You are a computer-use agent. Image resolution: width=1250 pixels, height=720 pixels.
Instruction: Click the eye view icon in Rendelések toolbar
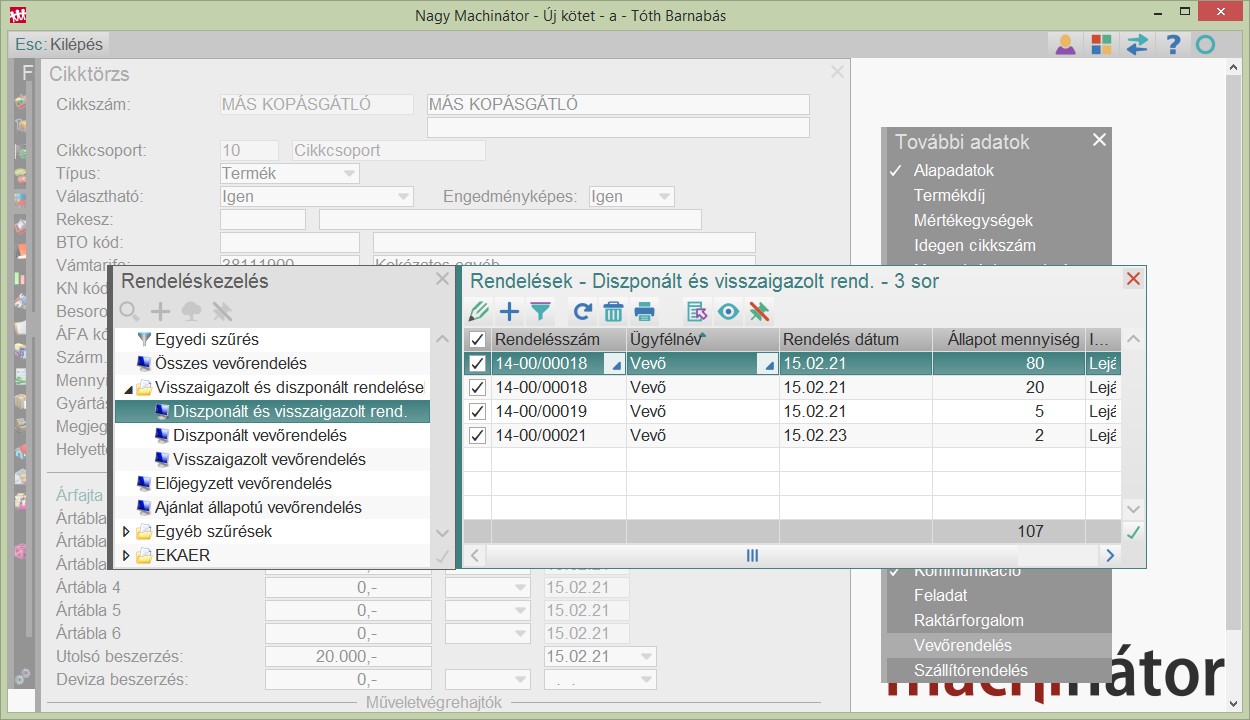pyautogui.click(x=728, y=311)
